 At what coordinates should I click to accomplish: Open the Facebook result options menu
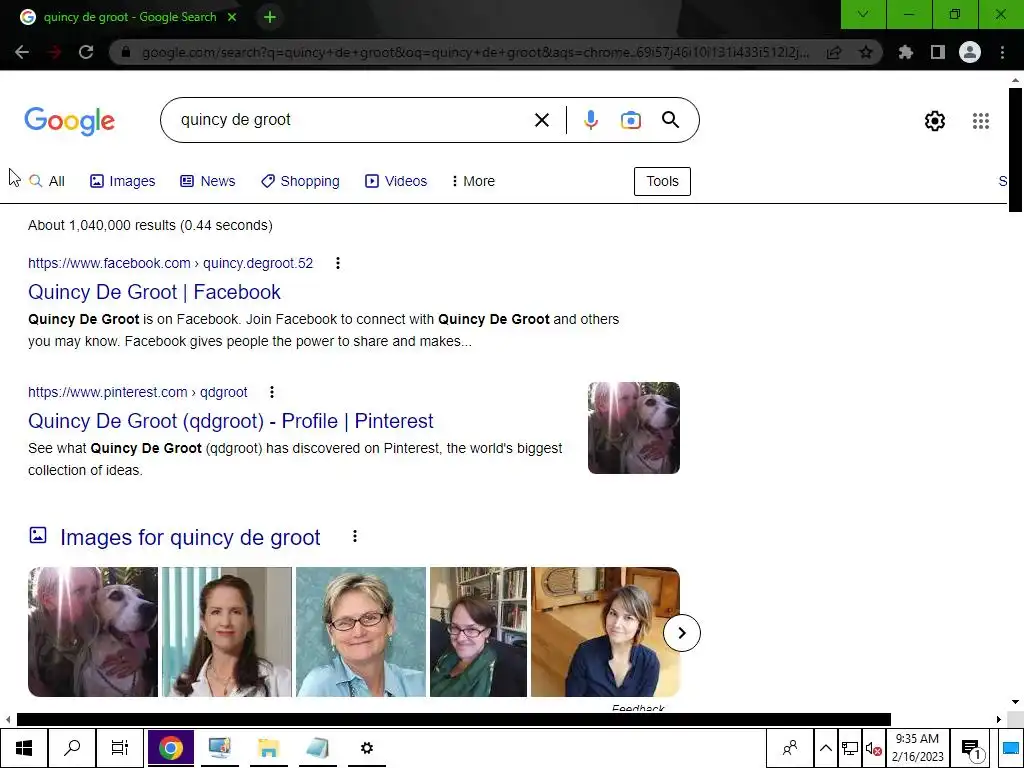(x=338, y=263)
